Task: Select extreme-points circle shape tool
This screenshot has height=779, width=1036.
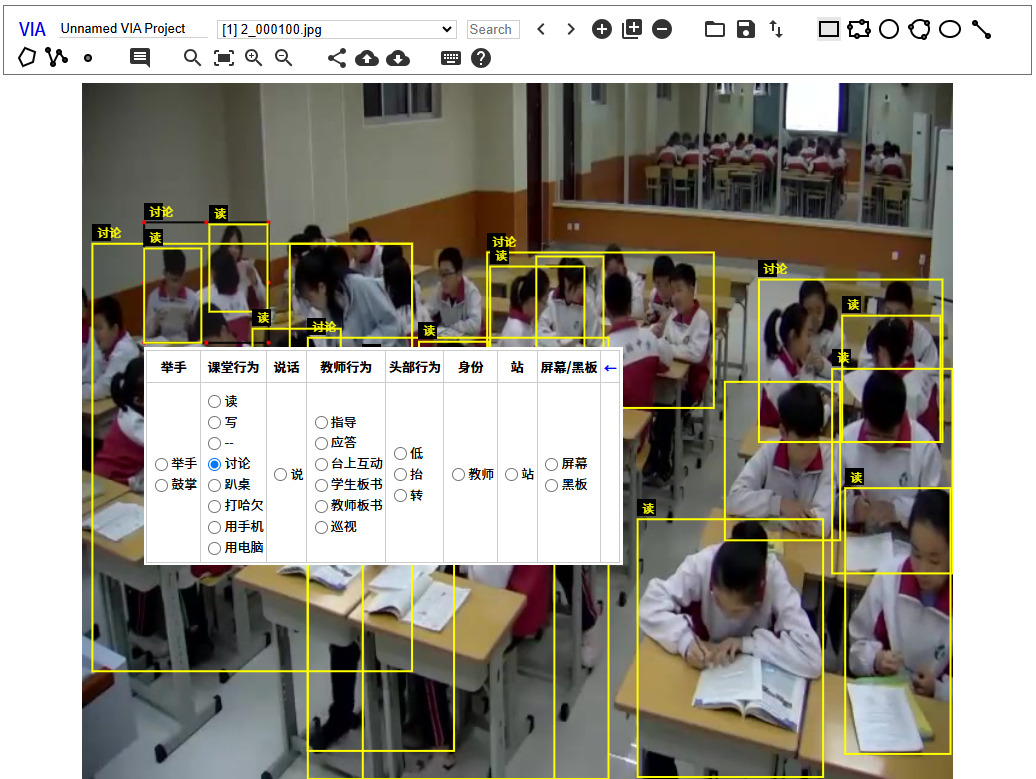Action: (x=920, y=29)
